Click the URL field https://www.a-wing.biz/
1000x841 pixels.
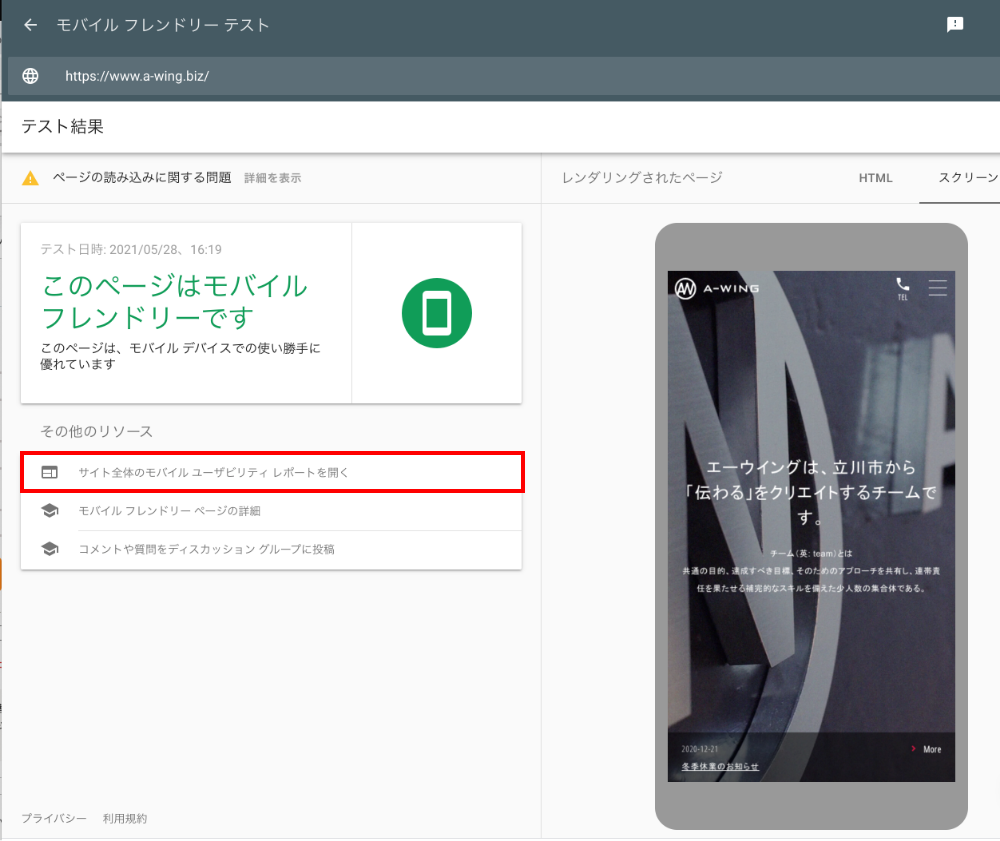pyautogui.click(x=137, y=76)
